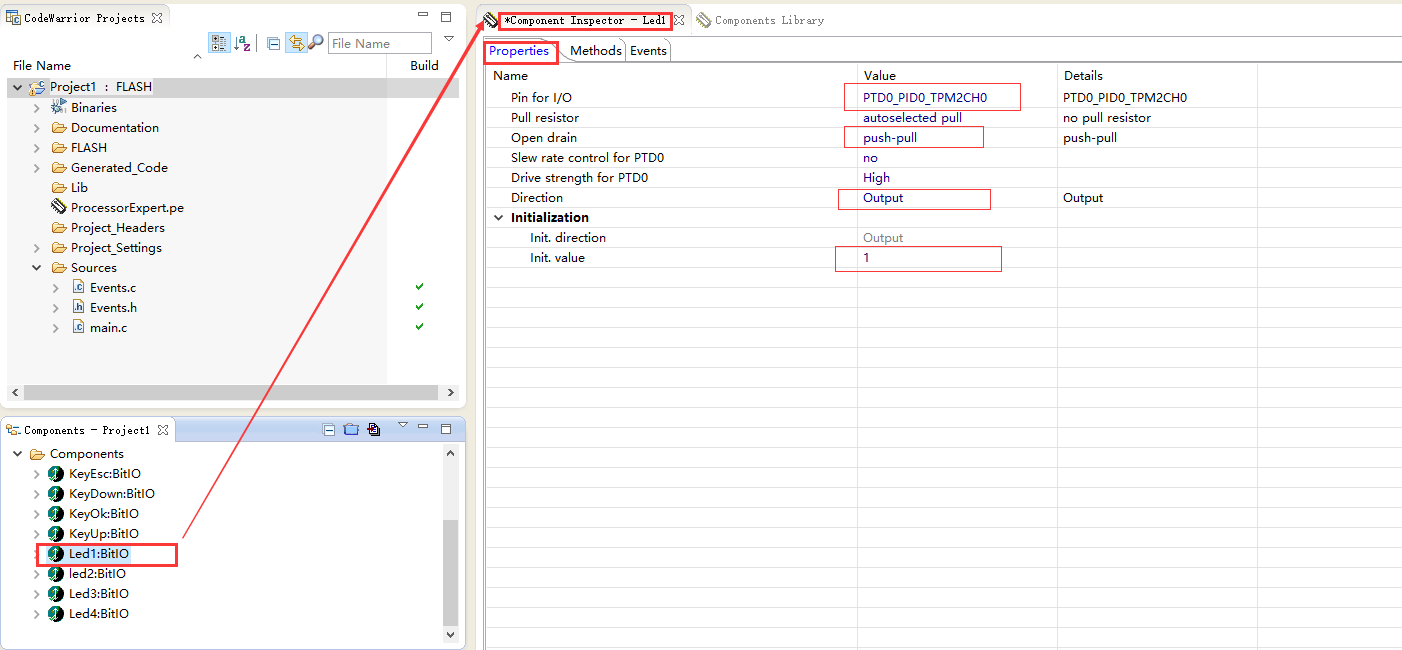Viewport: 1402px width, 650px height.
Task: Select the Led3:BitIO component
Action: [x=98, y=594]
